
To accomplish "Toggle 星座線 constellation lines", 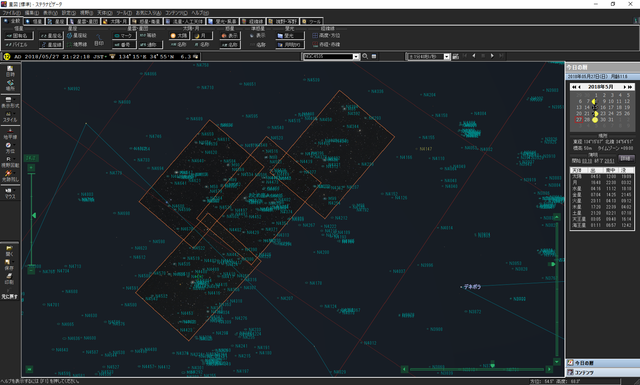I will click(51, 45).
